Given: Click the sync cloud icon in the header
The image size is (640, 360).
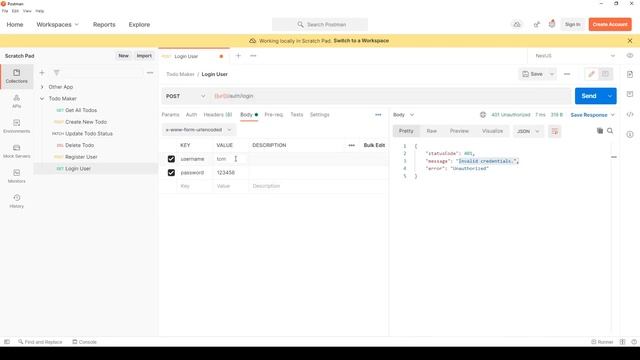Looking at the screenshot, I should [x=517, y=24].
